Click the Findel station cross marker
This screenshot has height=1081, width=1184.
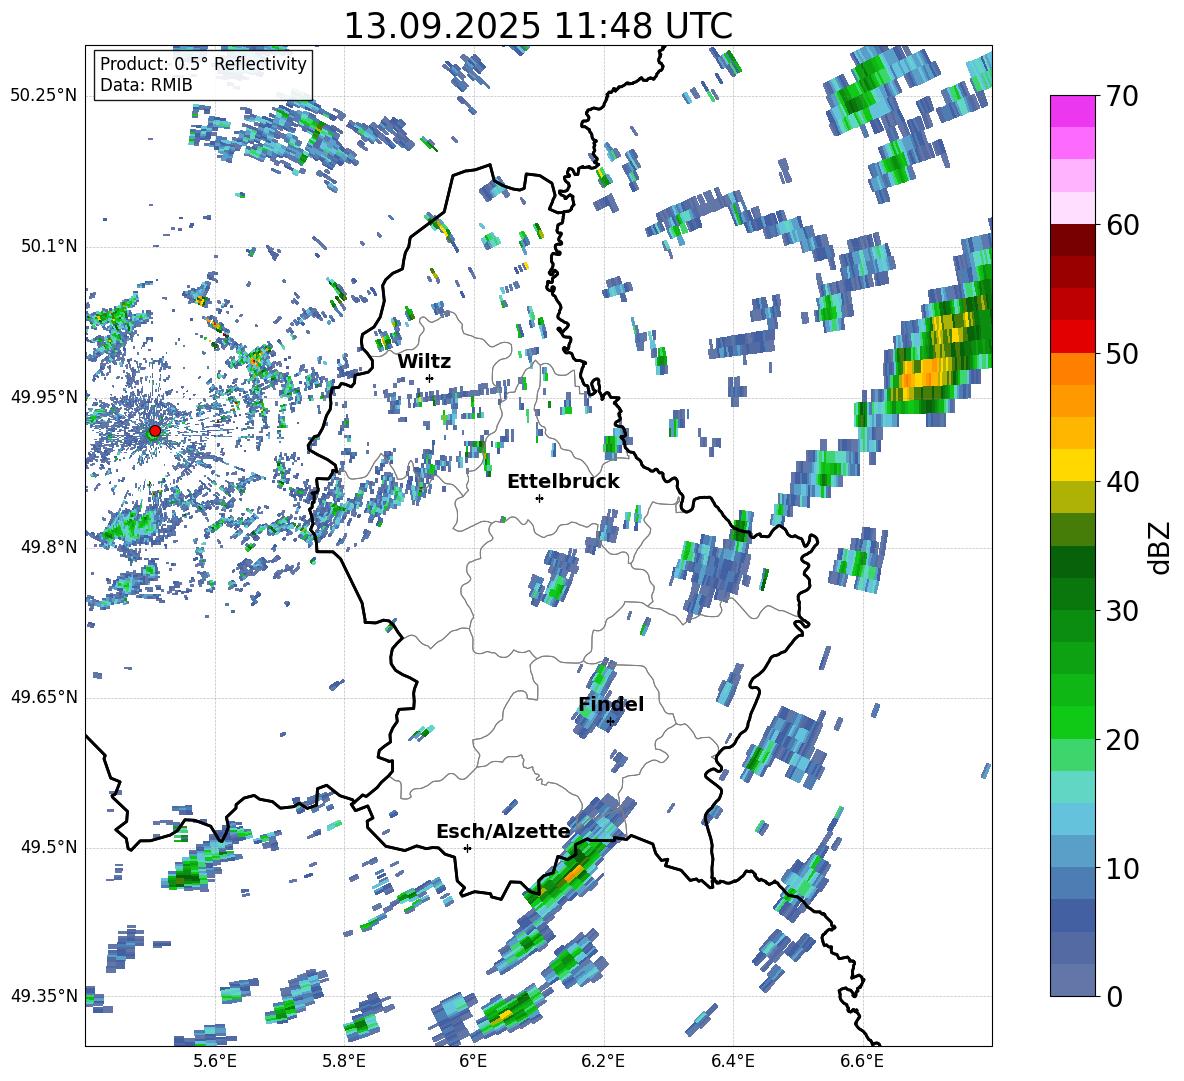(610, 722)
